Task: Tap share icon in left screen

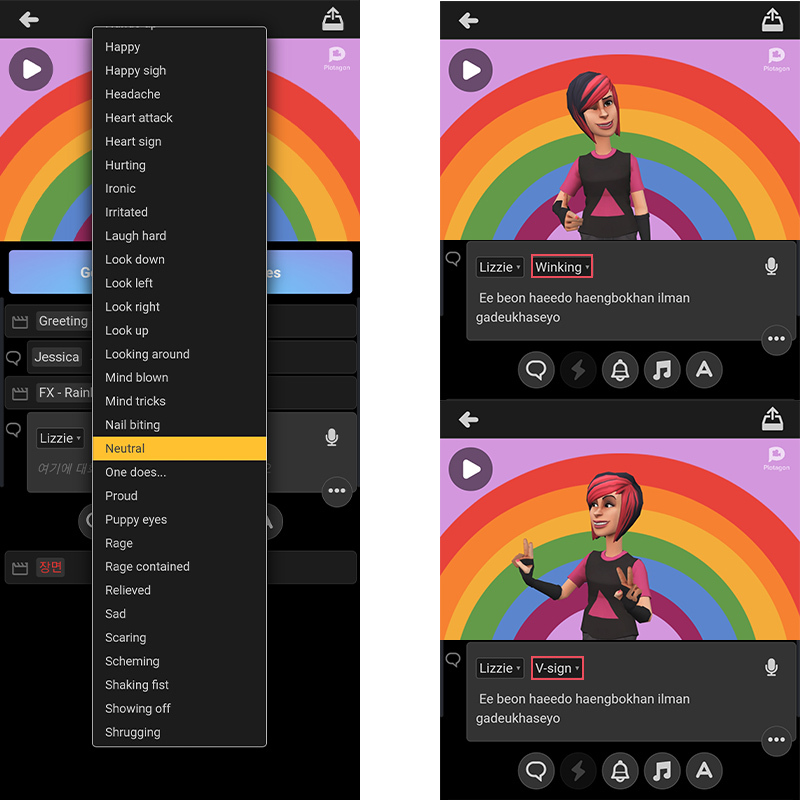Action: 333,19
